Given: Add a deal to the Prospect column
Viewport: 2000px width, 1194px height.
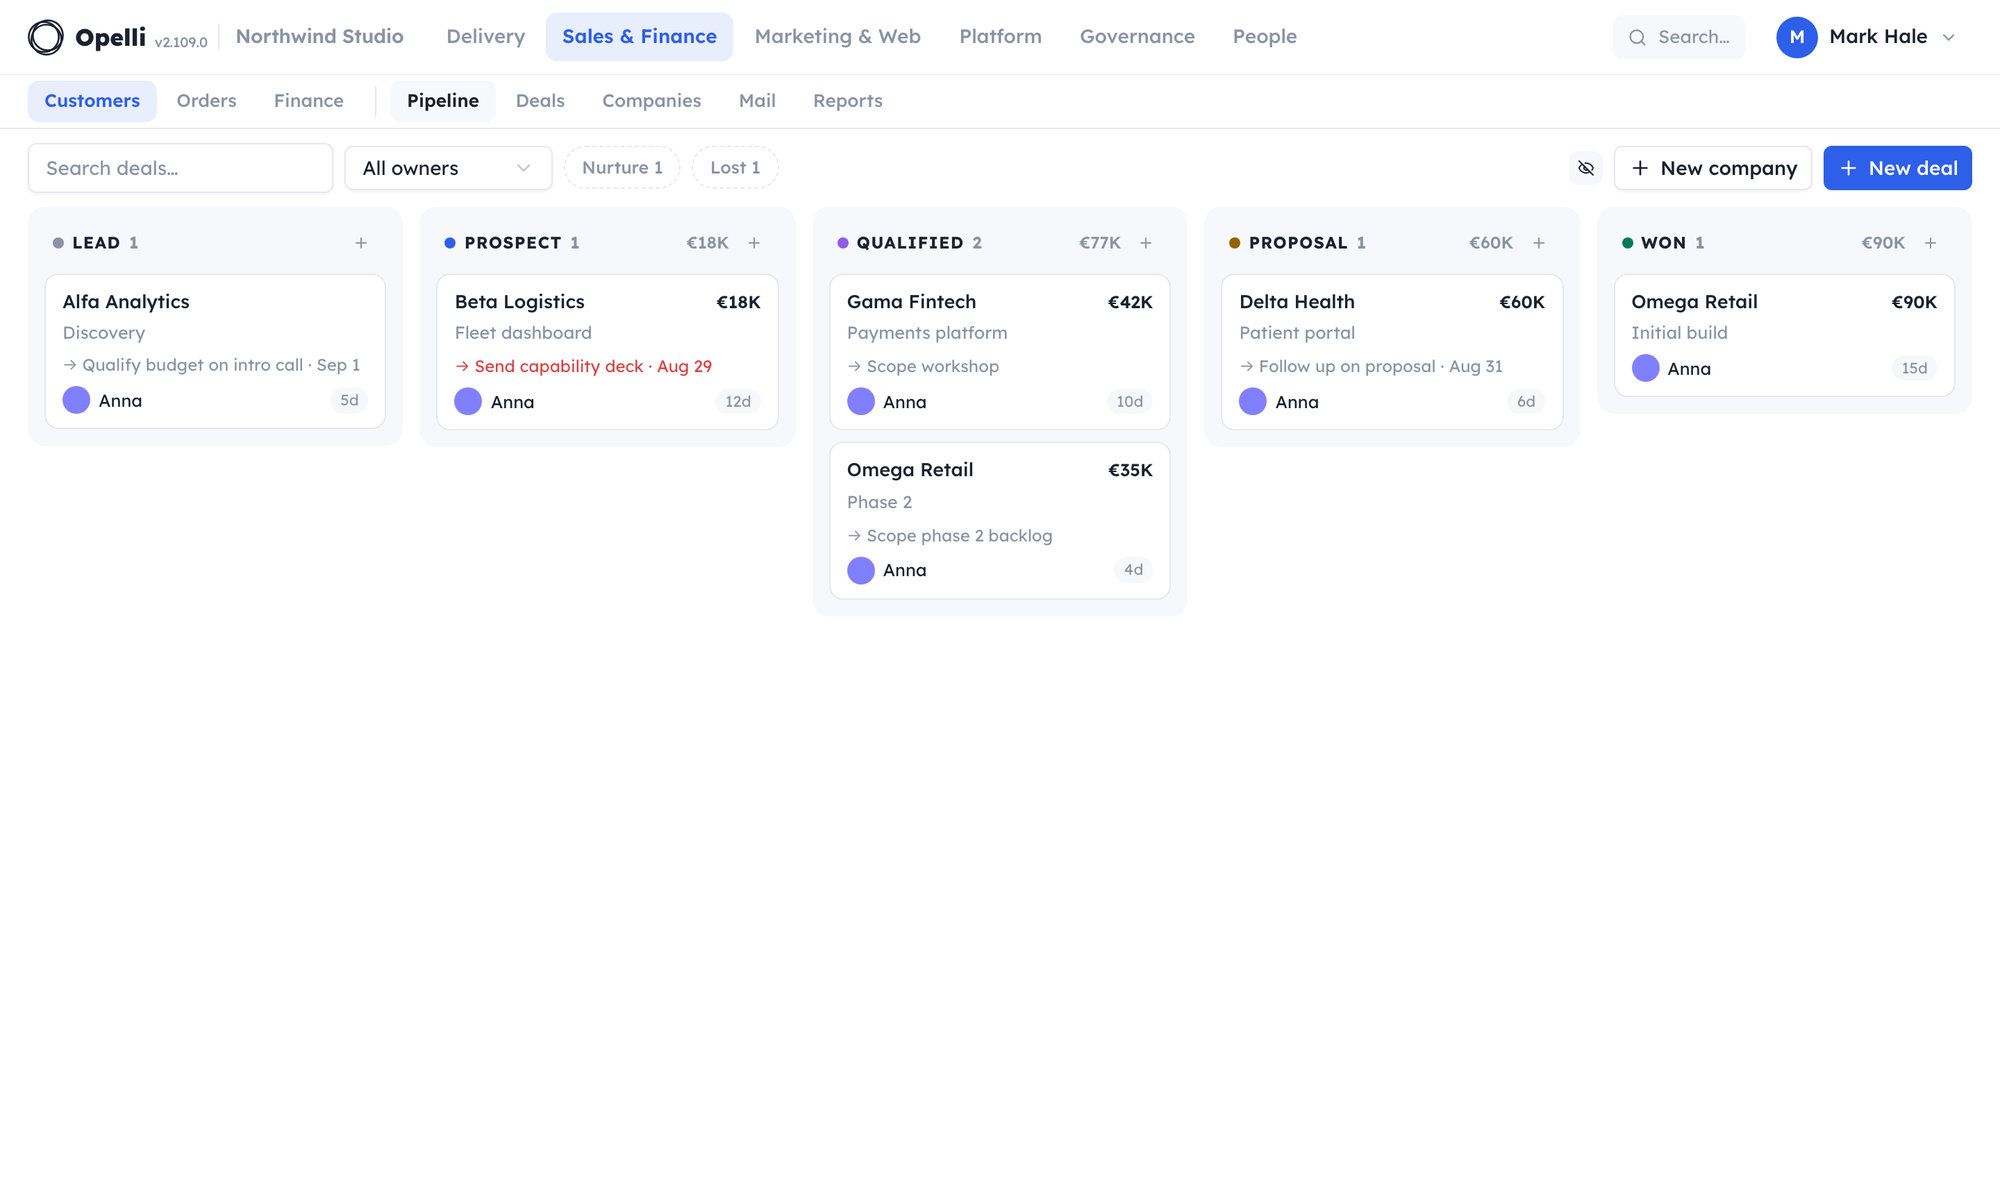Looking at the screenshot, I should (754, 243).
